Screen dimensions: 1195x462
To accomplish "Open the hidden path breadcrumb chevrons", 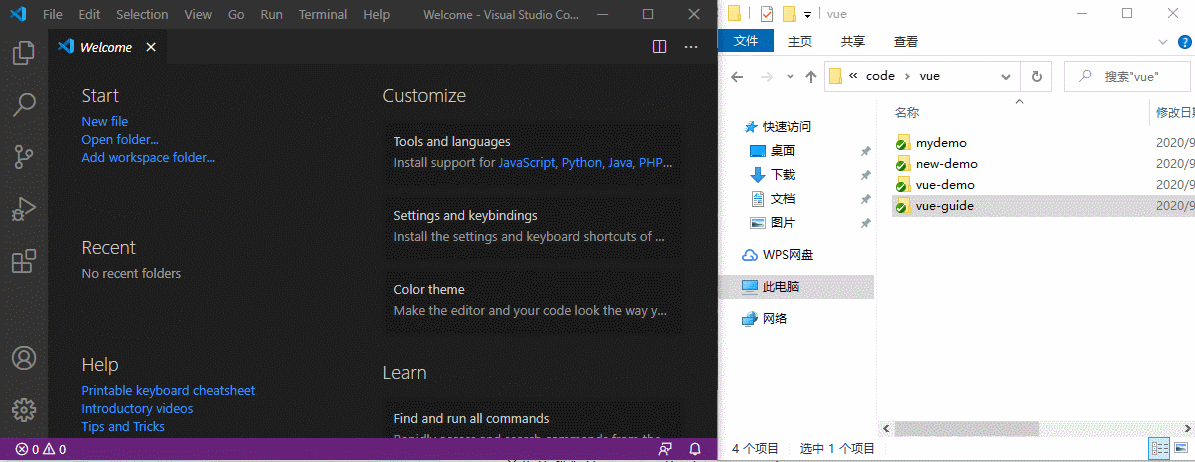I will click(853, 76).
